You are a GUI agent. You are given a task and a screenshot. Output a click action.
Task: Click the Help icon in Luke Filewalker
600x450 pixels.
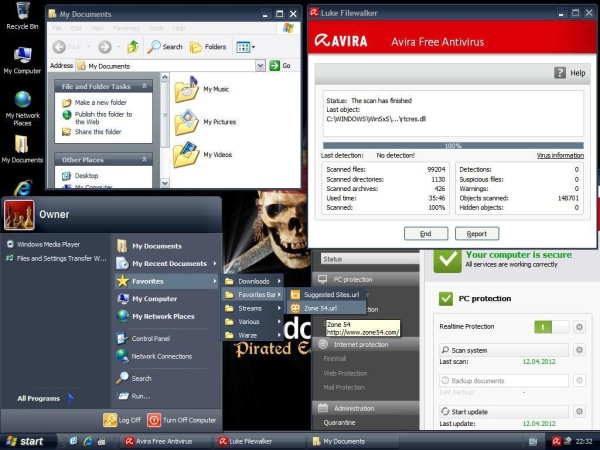(560, 73)
